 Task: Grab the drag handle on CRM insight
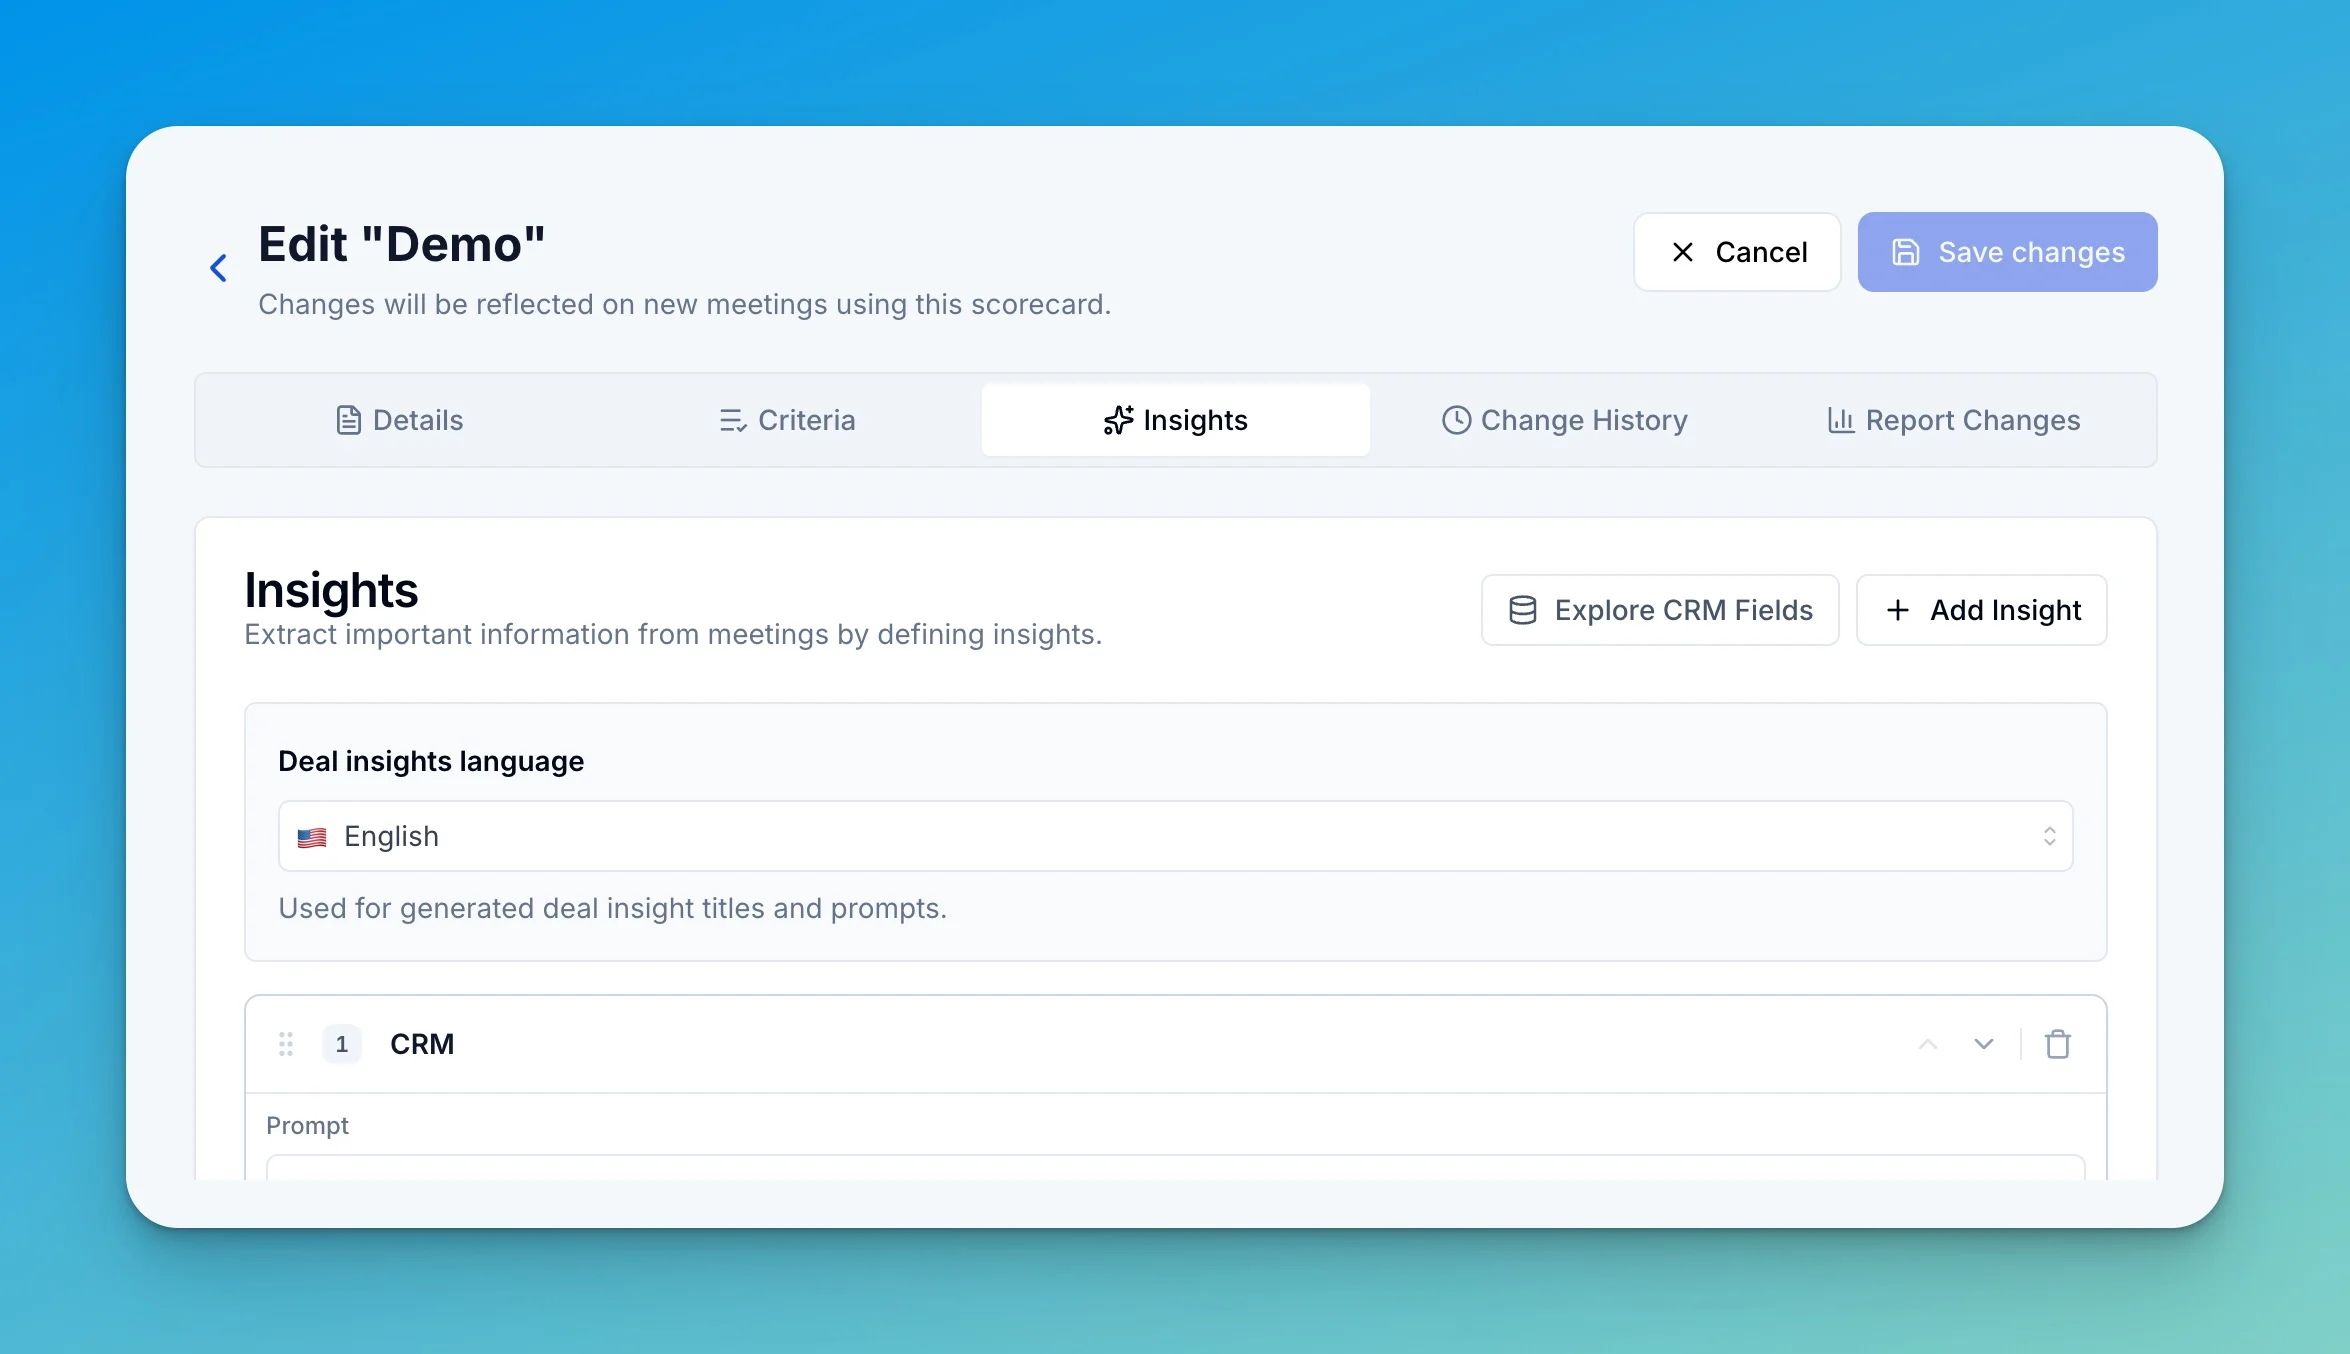pyautogui.click(x=286, y=1044)
